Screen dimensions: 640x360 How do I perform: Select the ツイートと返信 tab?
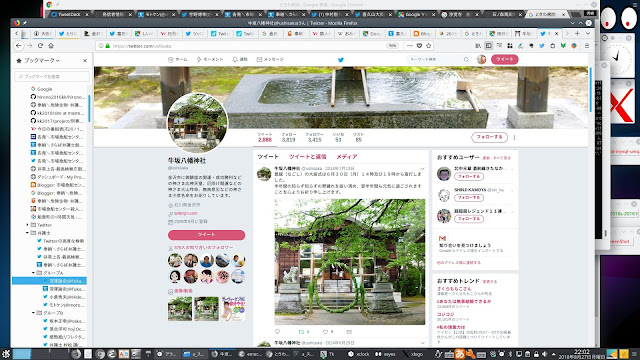(x=307, y=157)
